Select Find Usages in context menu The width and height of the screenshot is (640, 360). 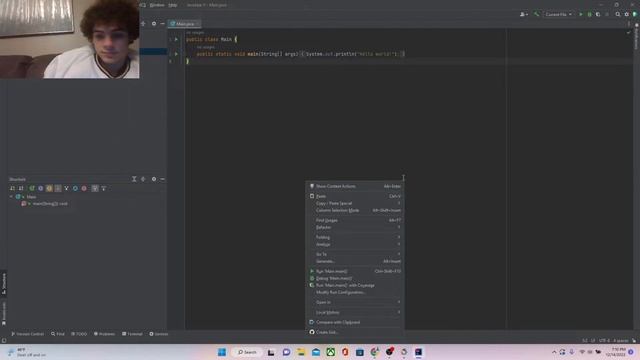[355, 220]
